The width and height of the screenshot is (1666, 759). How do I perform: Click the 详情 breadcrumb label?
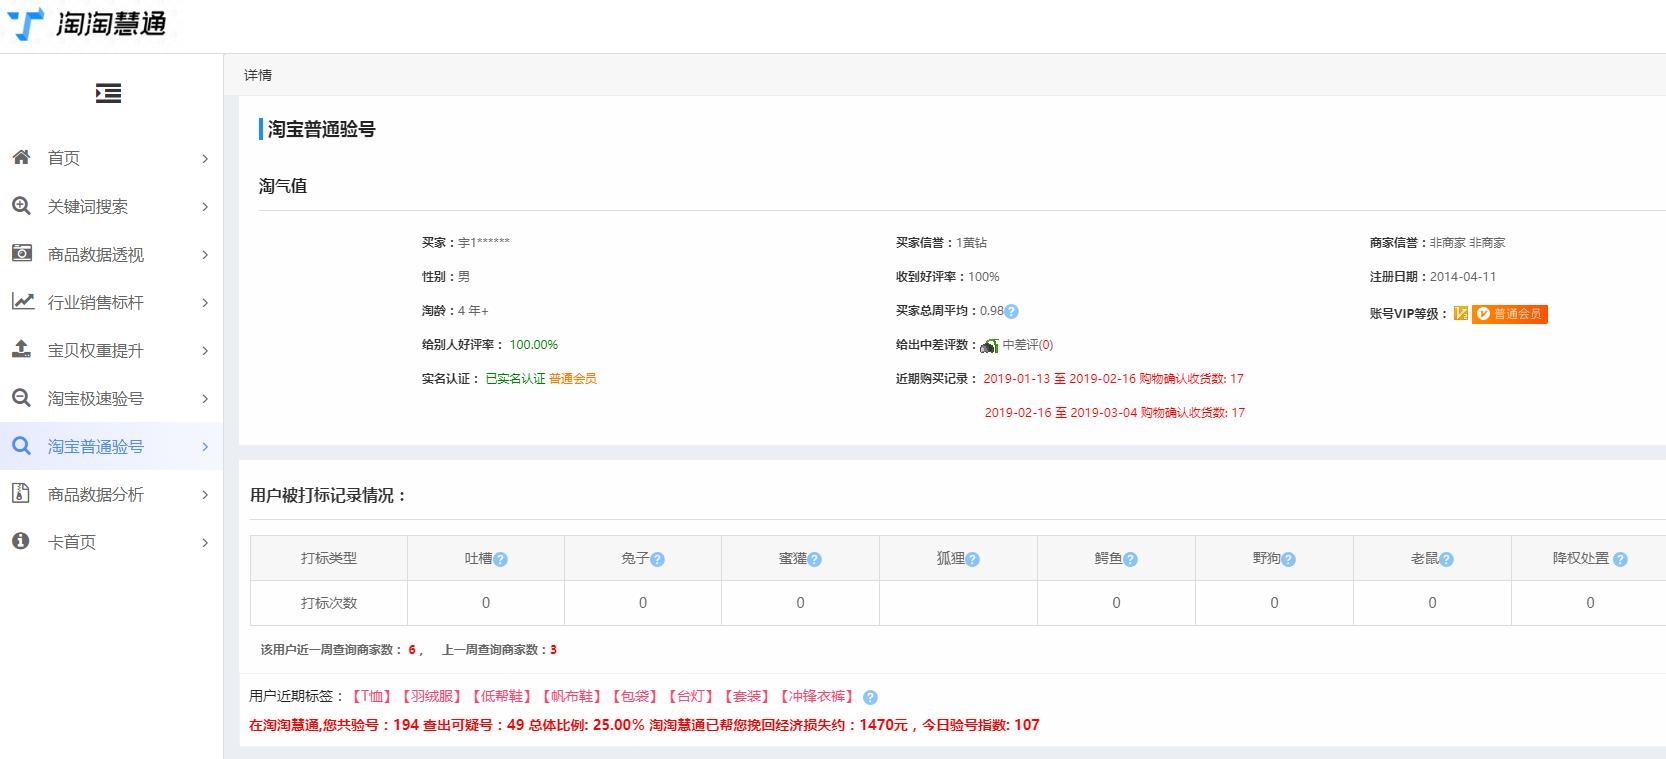pos(258,75)
